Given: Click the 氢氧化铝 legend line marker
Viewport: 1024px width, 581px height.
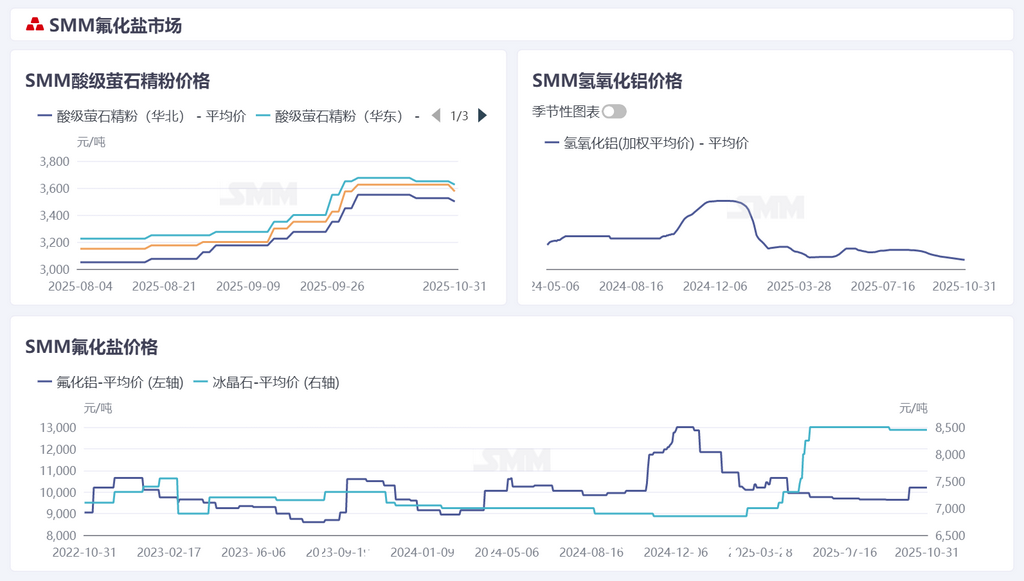Looking at the screenshot, I should tap(552, 143).
